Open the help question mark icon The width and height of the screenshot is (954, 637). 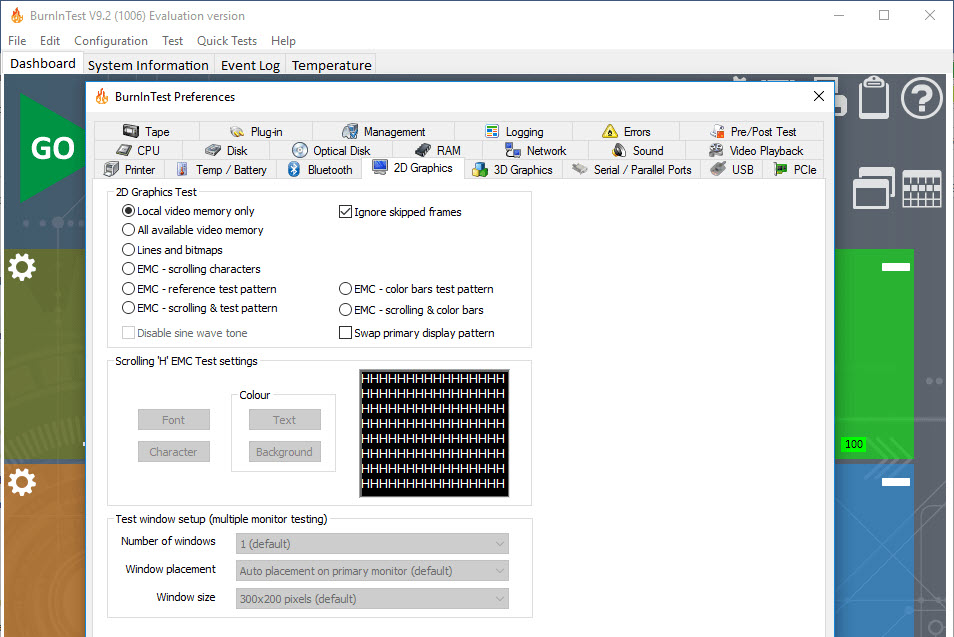tap(922, 97)
